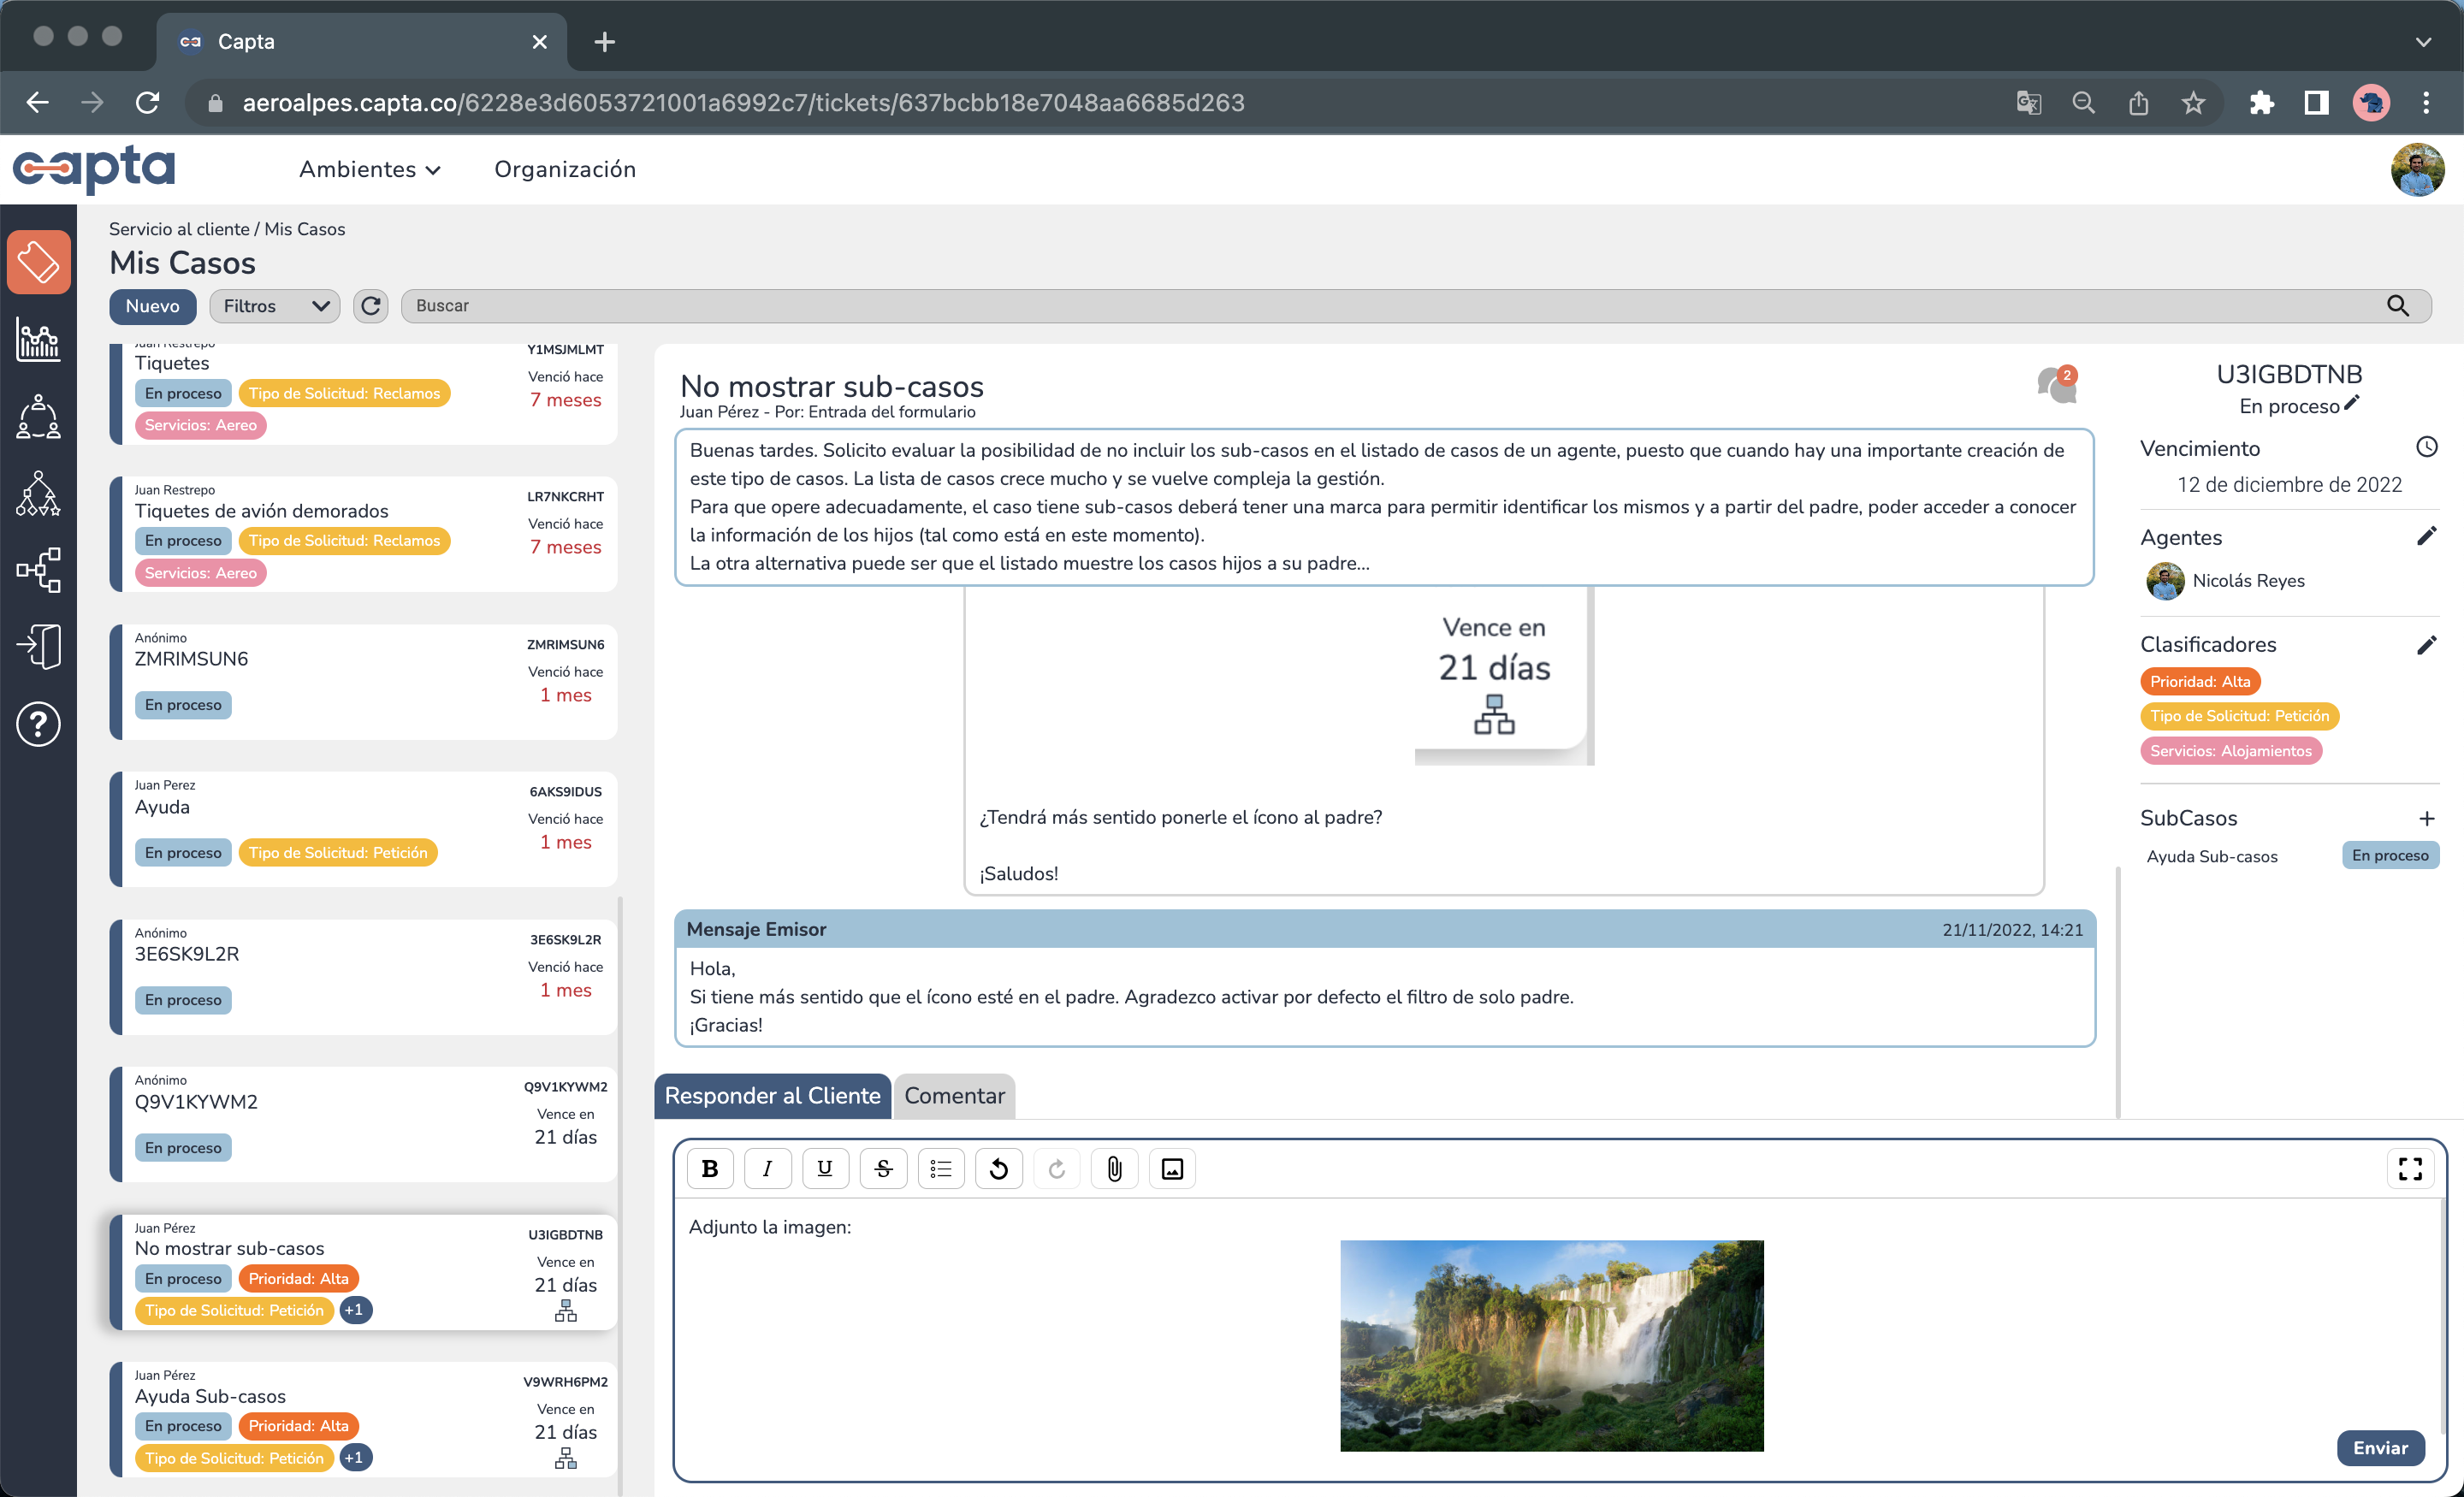Edit the En proceso case status
The image size is (2464, 1497).
pyautogui.click(x=2352, y=403)
